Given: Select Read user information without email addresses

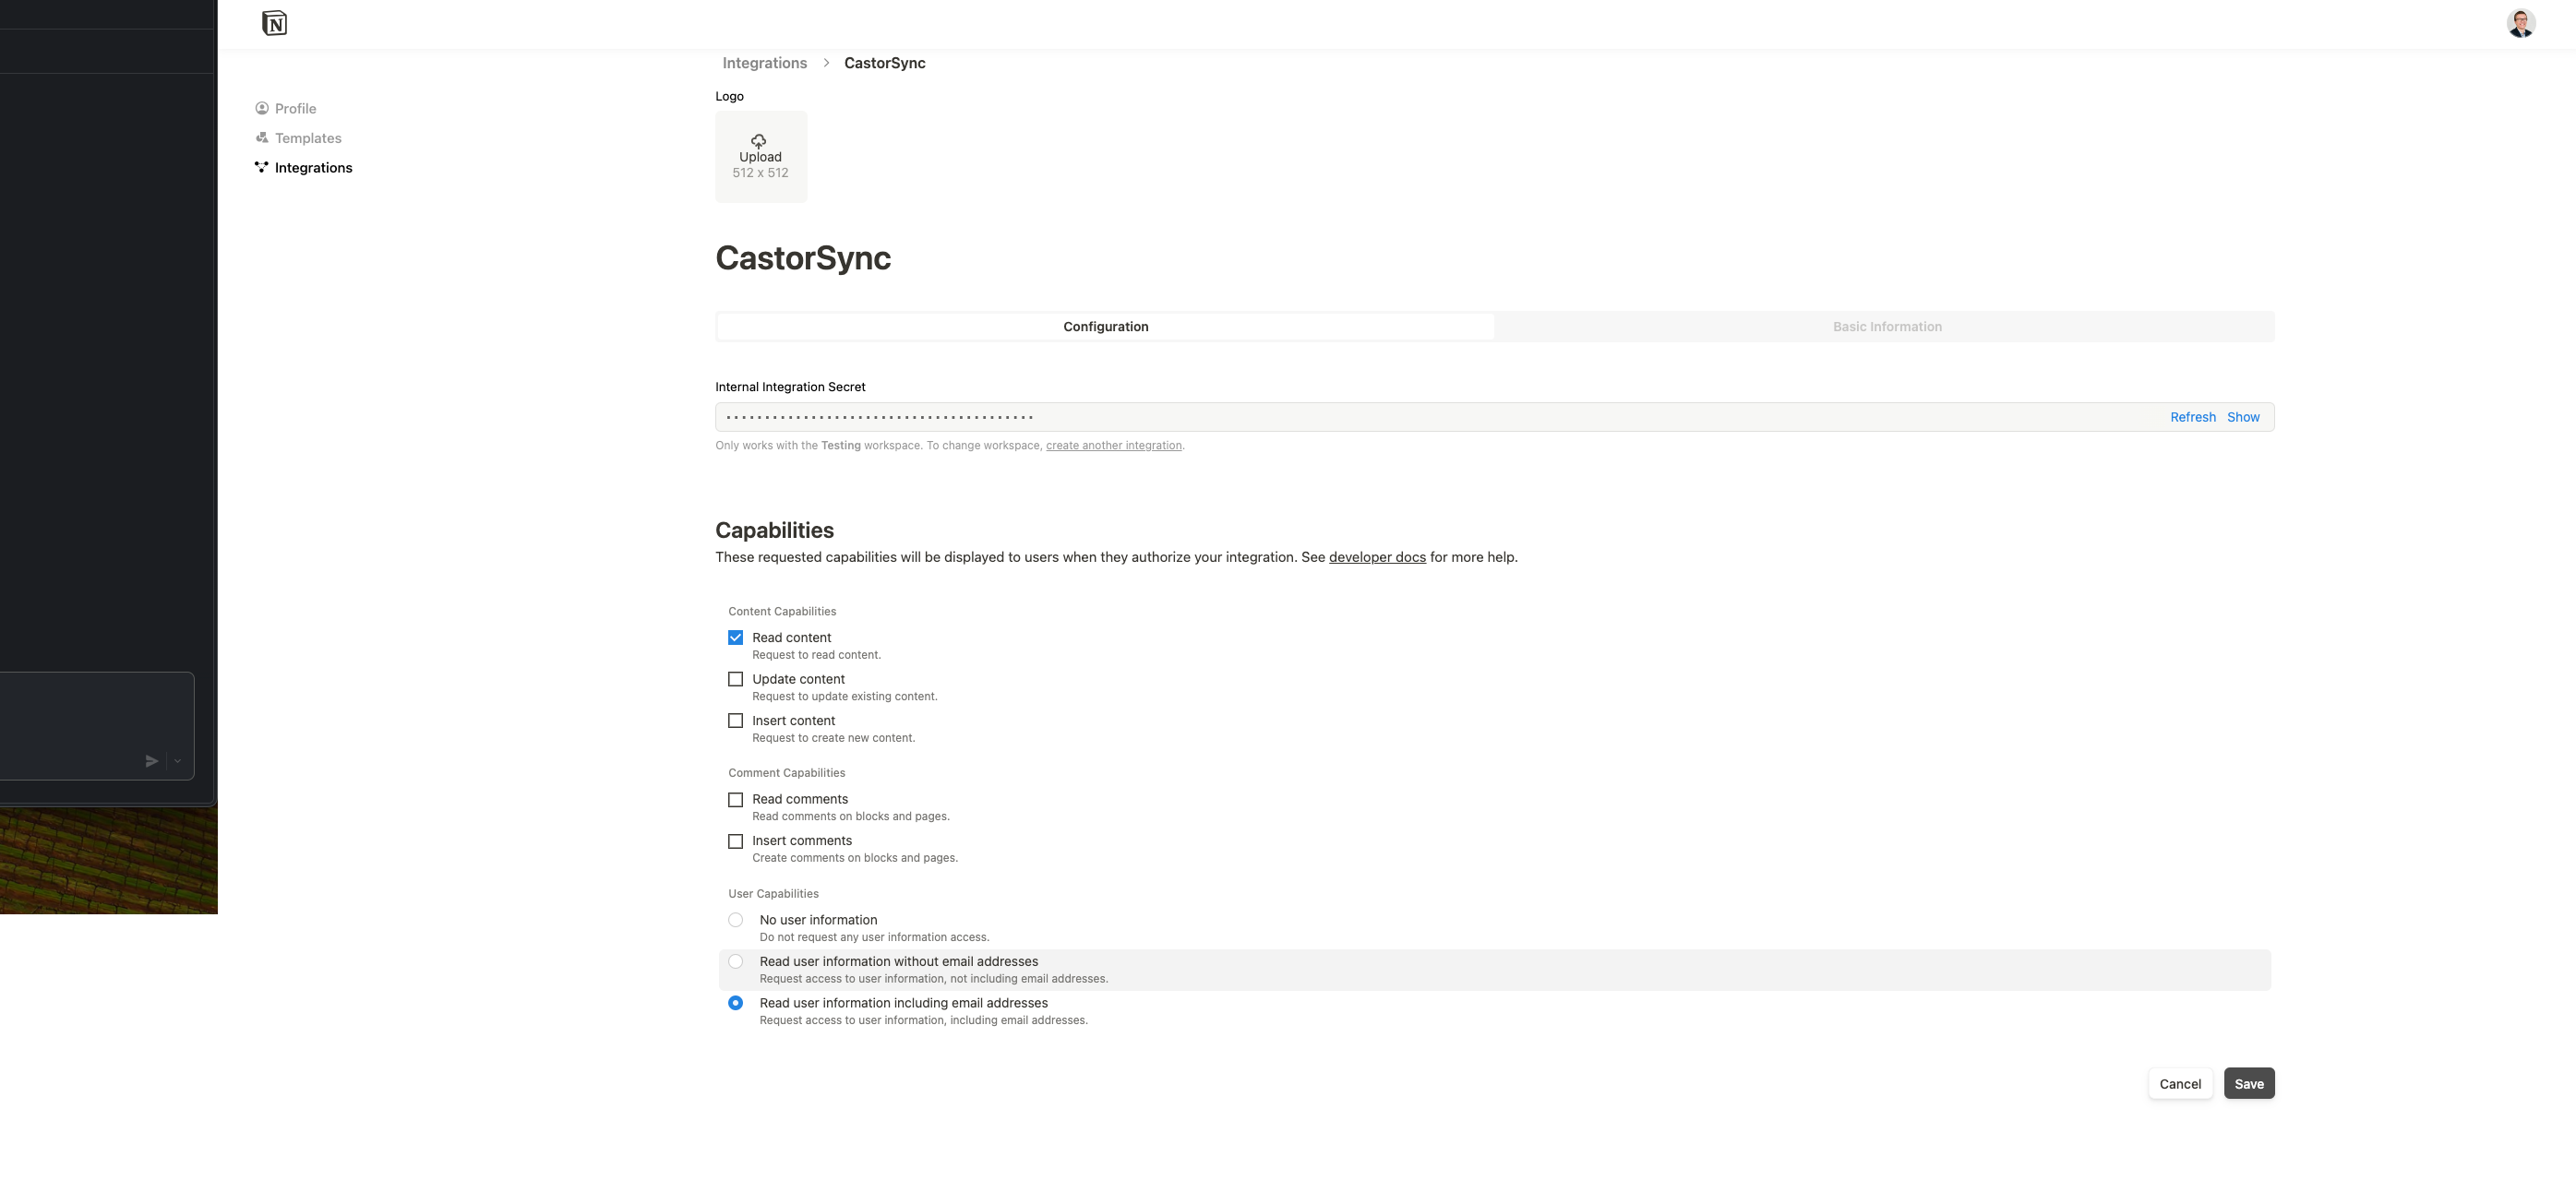Looking at the screenshot, I should [x=736, y=961].
